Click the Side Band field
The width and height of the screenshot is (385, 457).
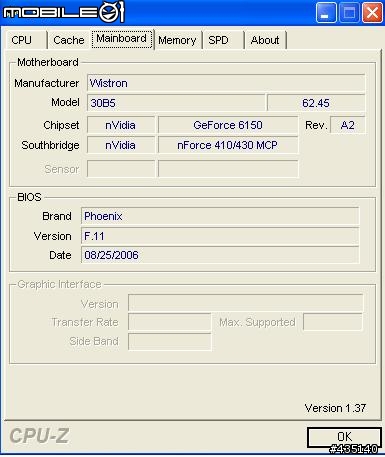click(169, 341)
